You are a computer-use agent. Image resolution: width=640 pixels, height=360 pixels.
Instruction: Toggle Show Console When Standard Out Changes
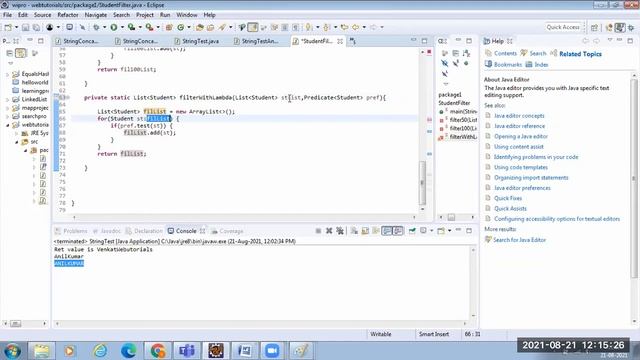coord(387,231)
